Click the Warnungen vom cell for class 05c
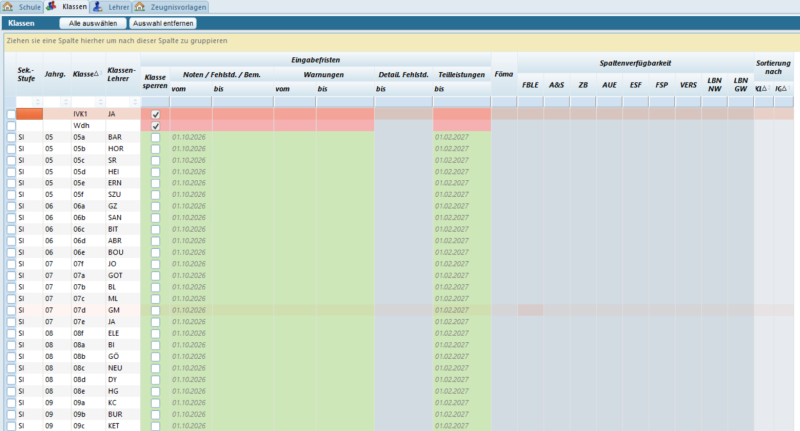This screenshot has width=800, height=431. 295,160
